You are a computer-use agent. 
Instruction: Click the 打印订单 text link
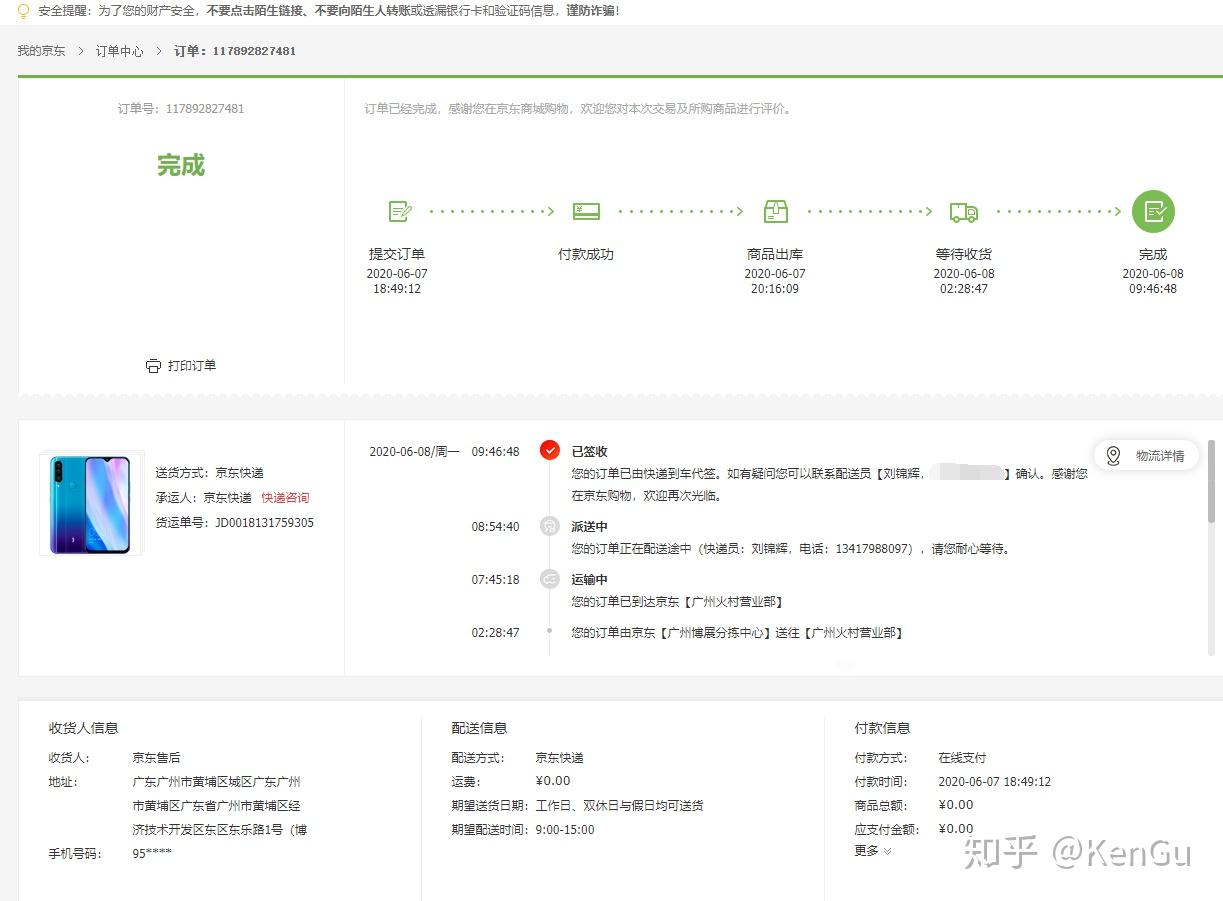coord(192,366)
